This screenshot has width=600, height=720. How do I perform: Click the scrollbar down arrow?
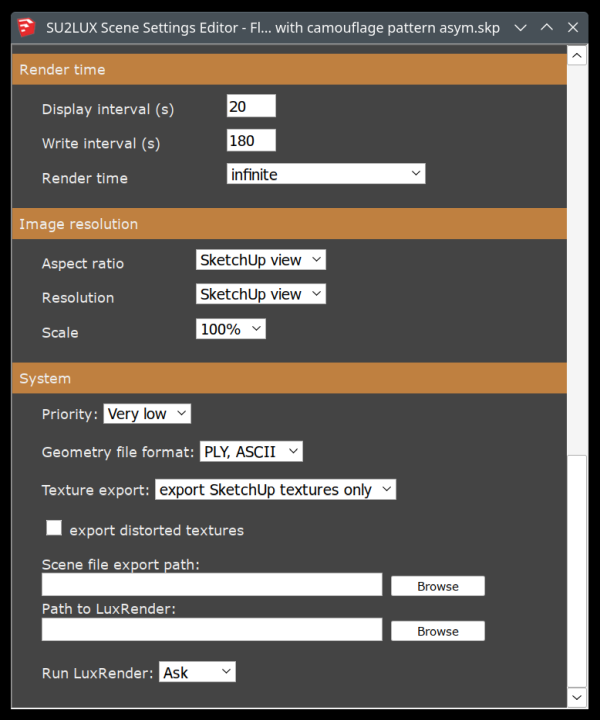point(577,698)
